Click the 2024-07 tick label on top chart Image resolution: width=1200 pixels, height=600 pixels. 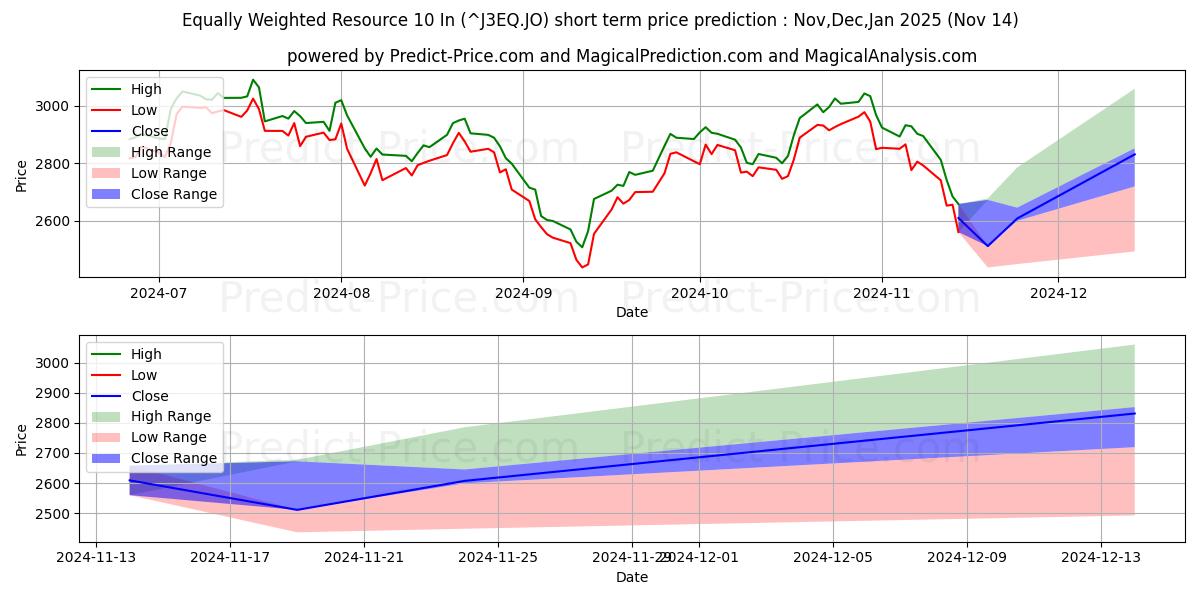(x=159, y=293)
